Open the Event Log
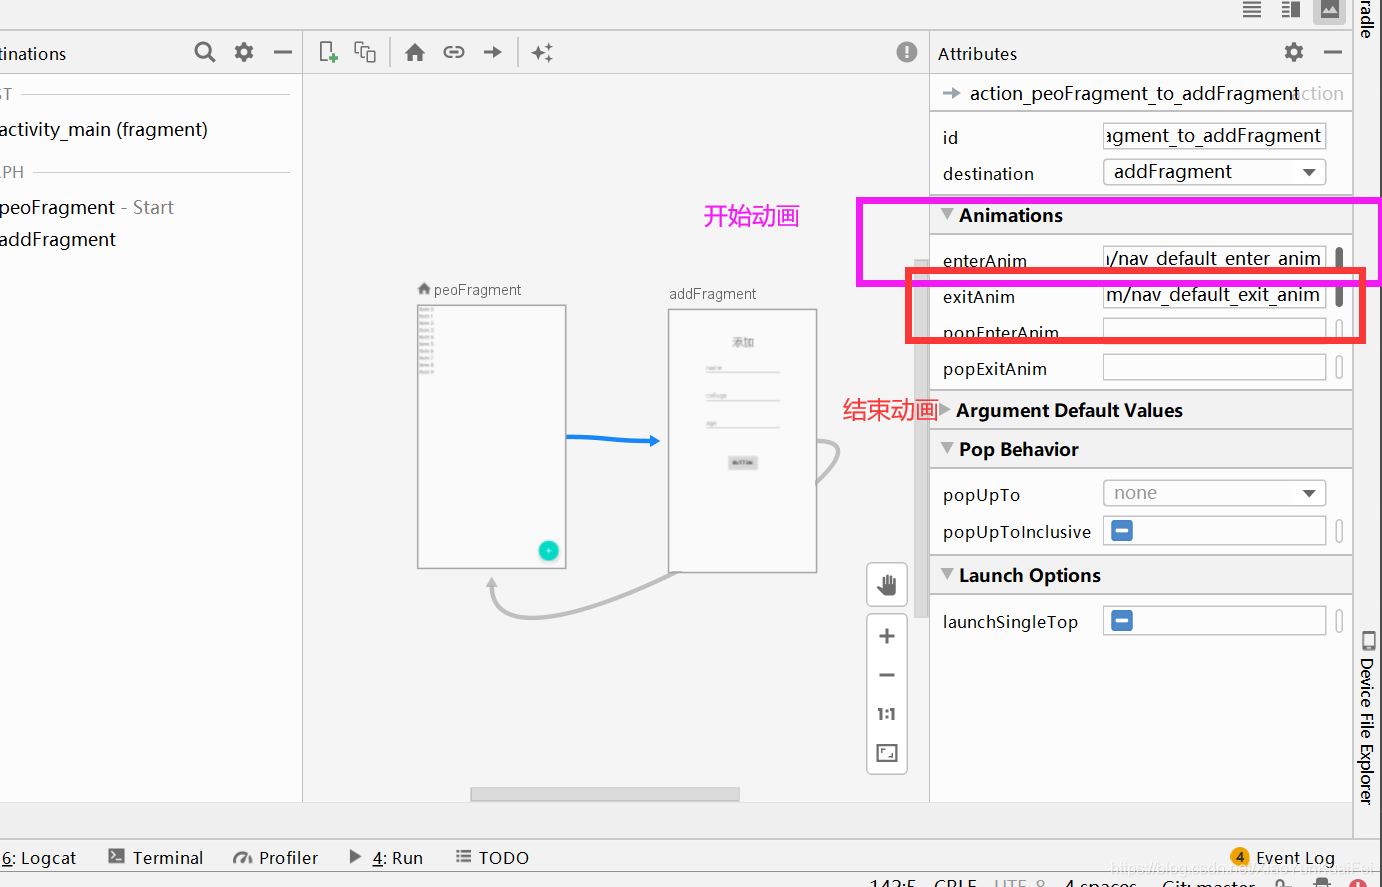This screenshot has width=1382, height=887. (1283, 858)
